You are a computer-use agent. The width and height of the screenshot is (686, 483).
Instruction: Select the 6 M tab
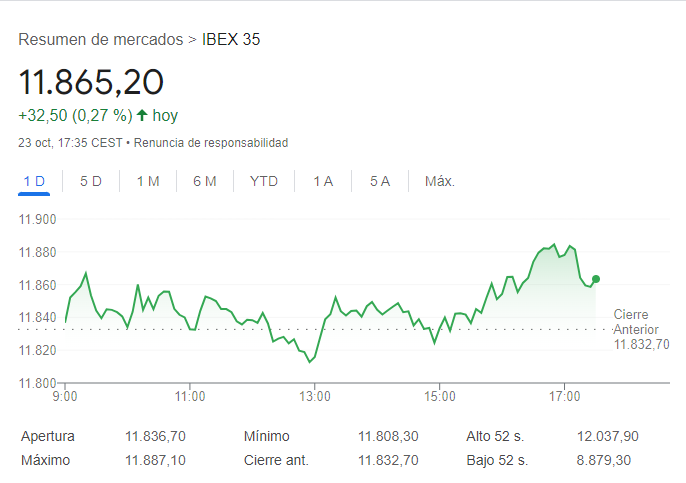[205, 181]
